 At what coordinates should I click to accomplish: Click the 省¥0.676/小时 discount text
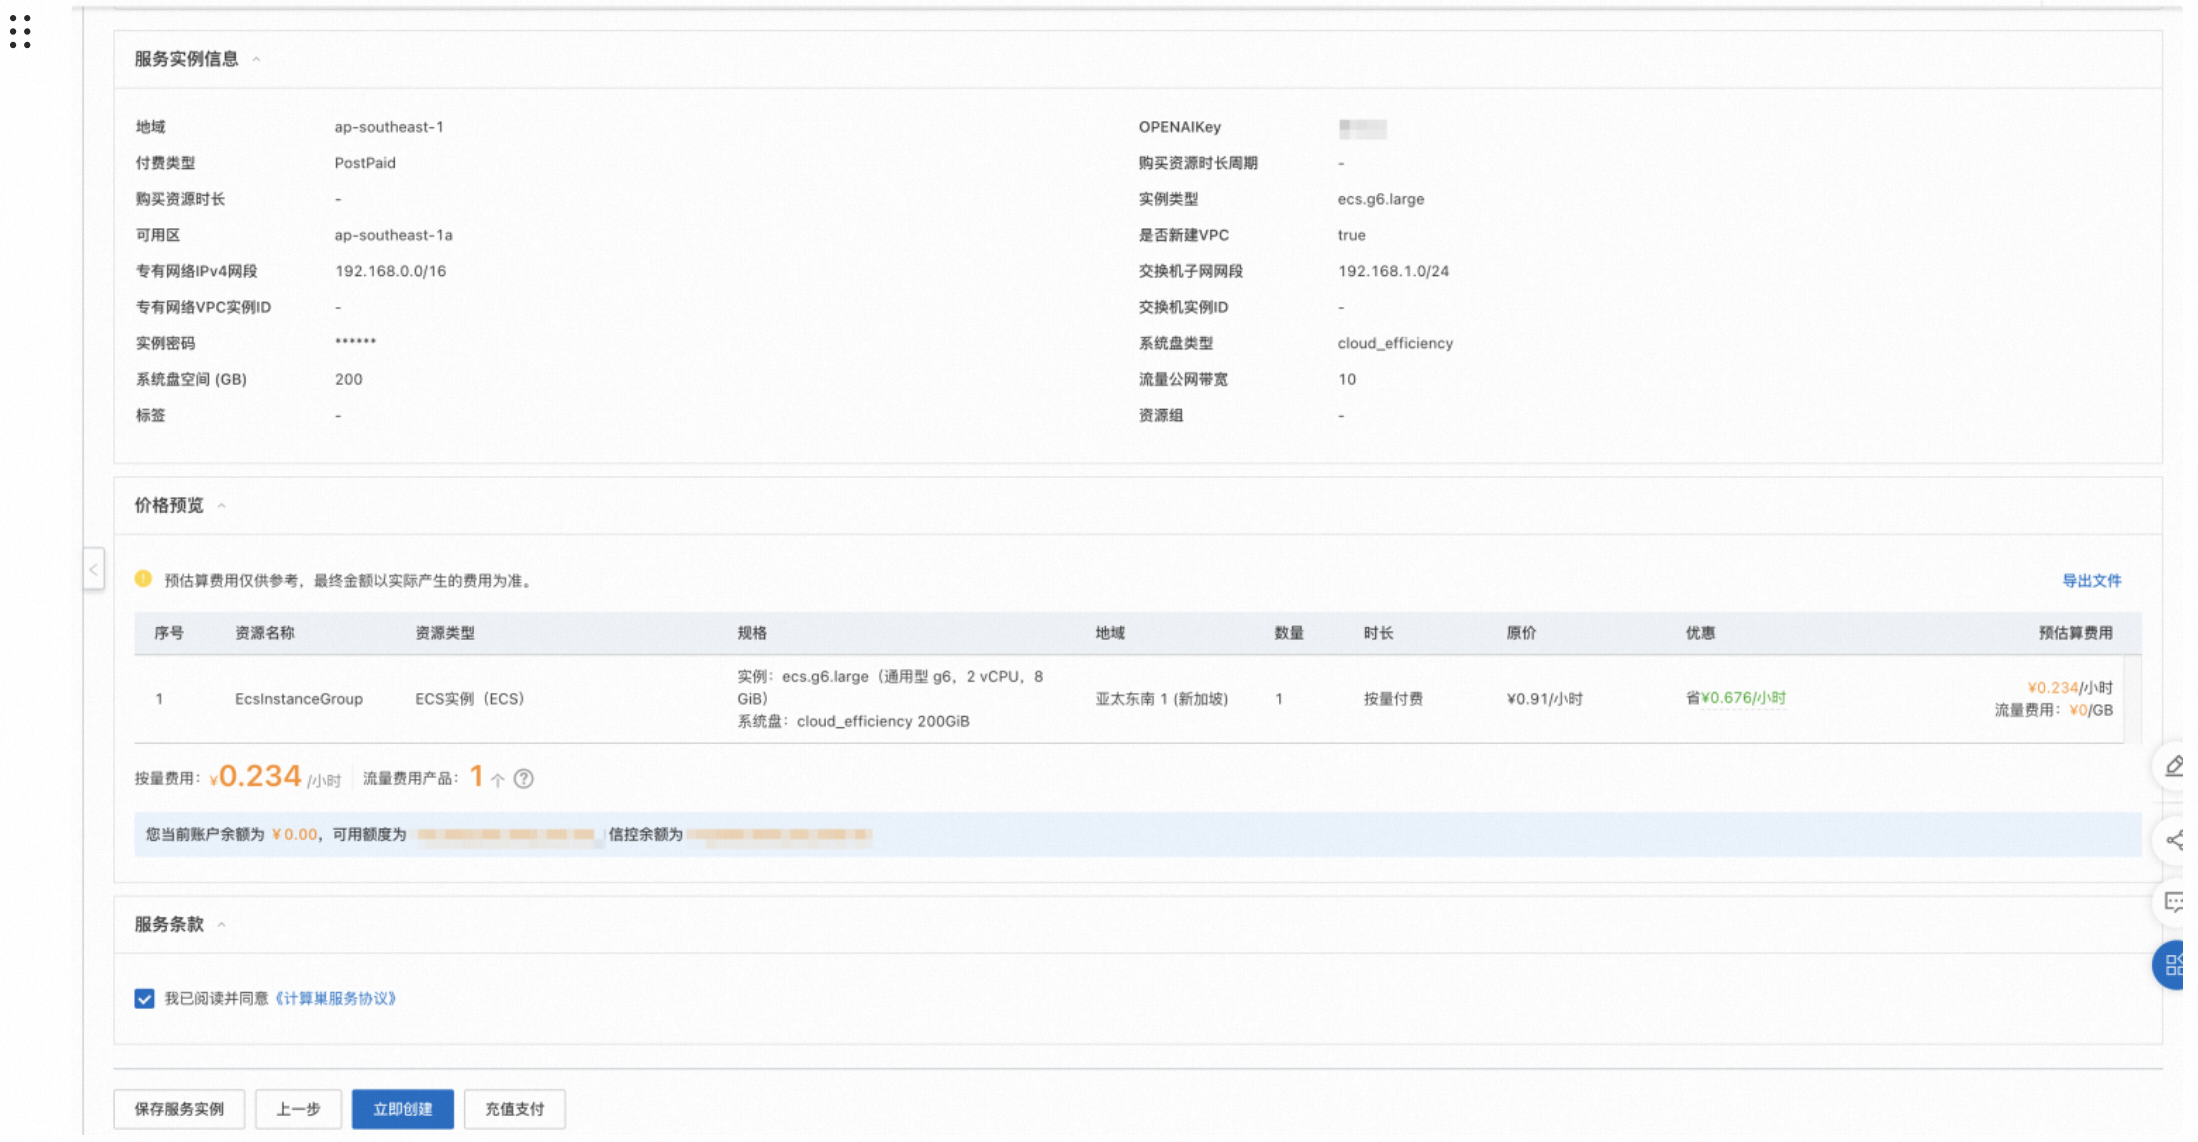tap(1736, 698)
